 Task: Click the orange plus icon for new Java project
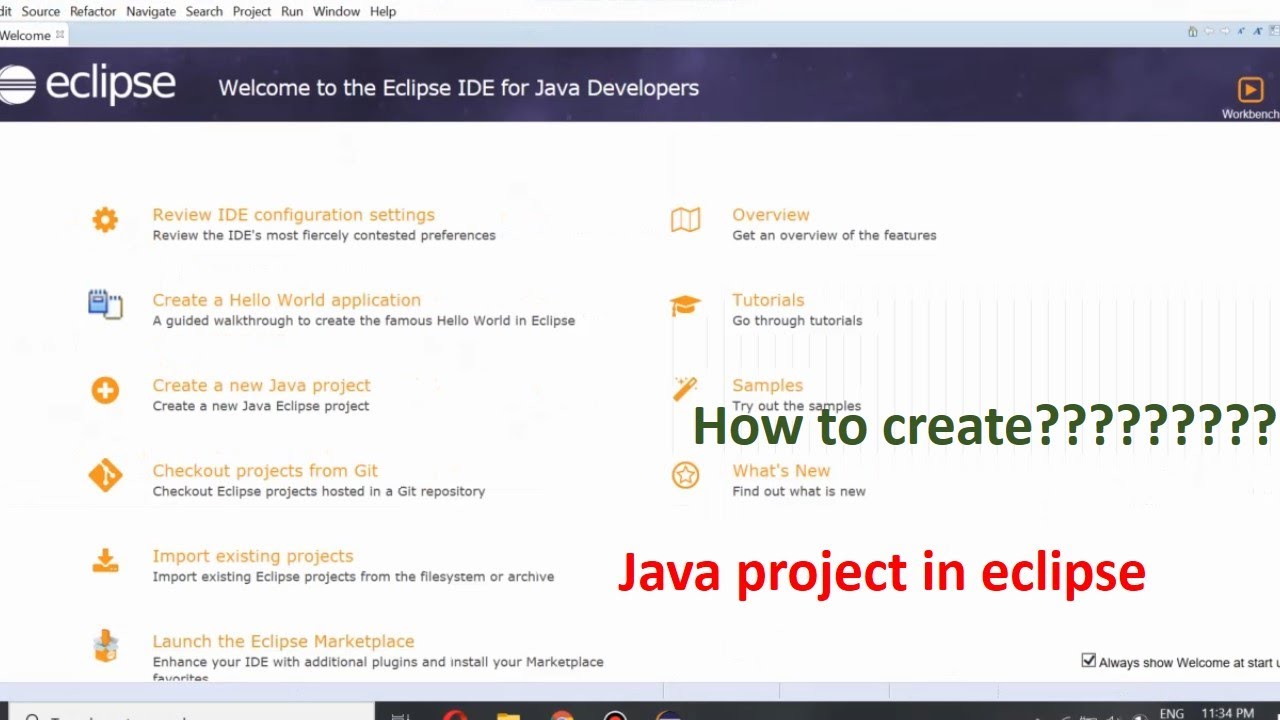point(105,390)
